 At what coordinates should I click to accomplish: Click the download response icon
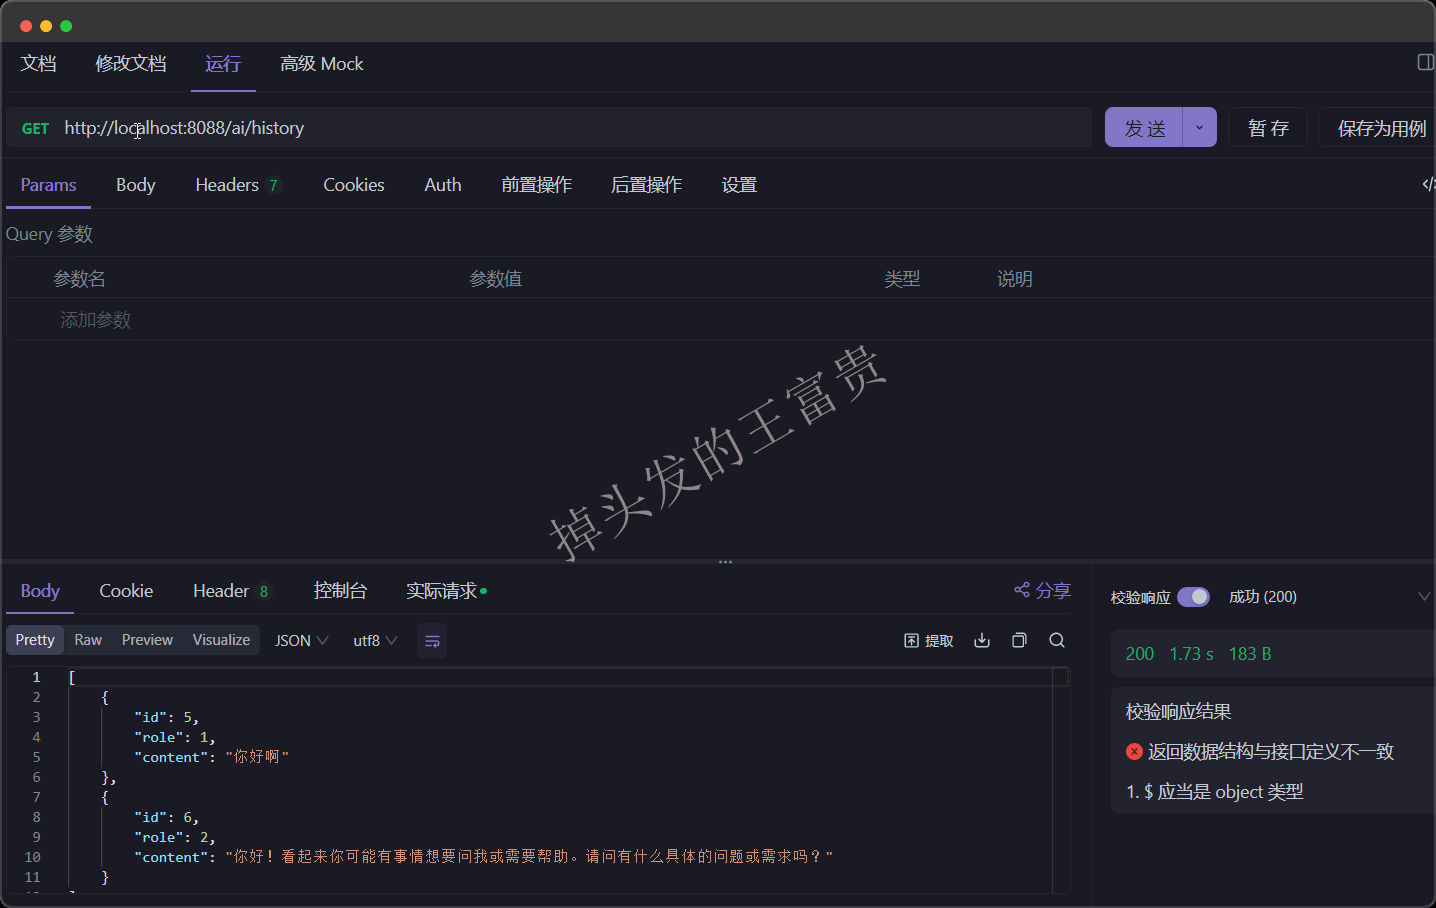[982, 640]
